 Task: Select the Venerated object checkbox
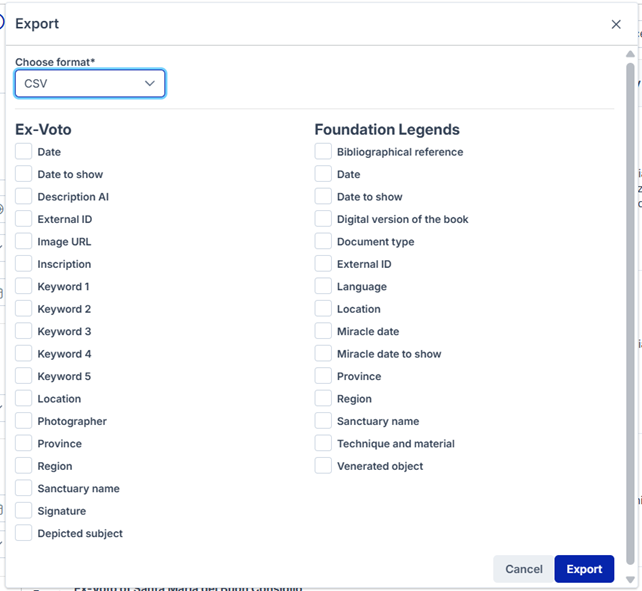[323, 466]
